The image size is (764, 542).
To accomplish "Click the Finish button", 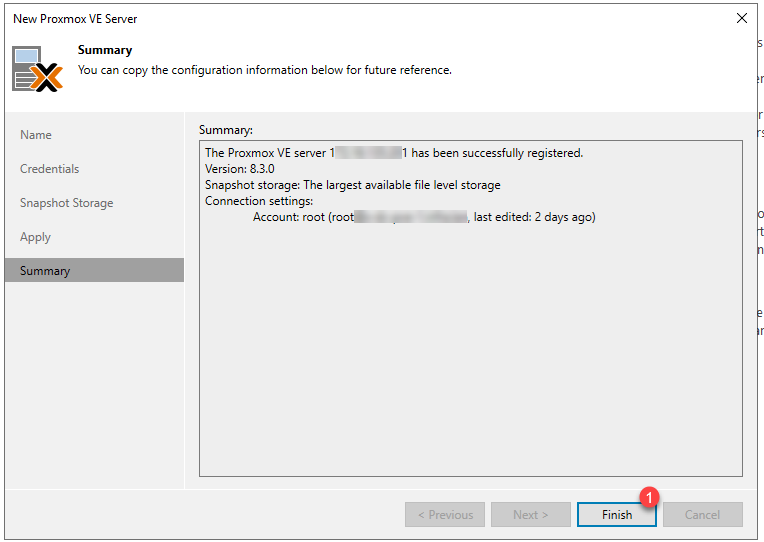I will coord(616,514).
